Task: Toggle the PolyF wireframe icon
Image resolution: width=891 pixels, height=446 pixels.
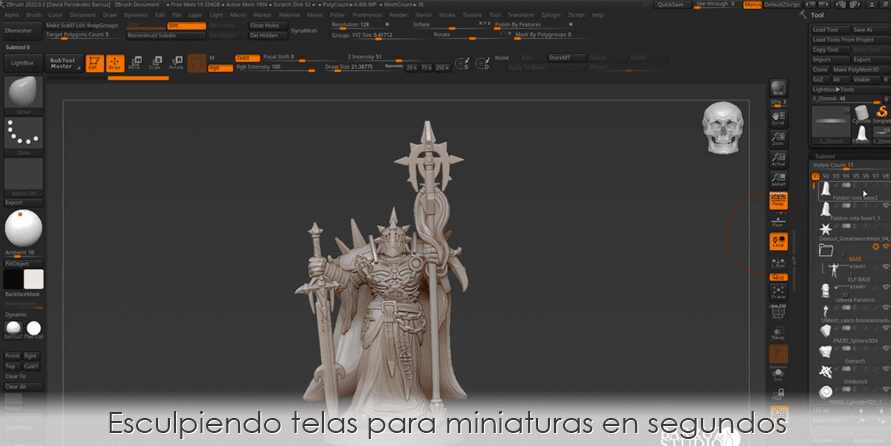Action: coord(778,311)
